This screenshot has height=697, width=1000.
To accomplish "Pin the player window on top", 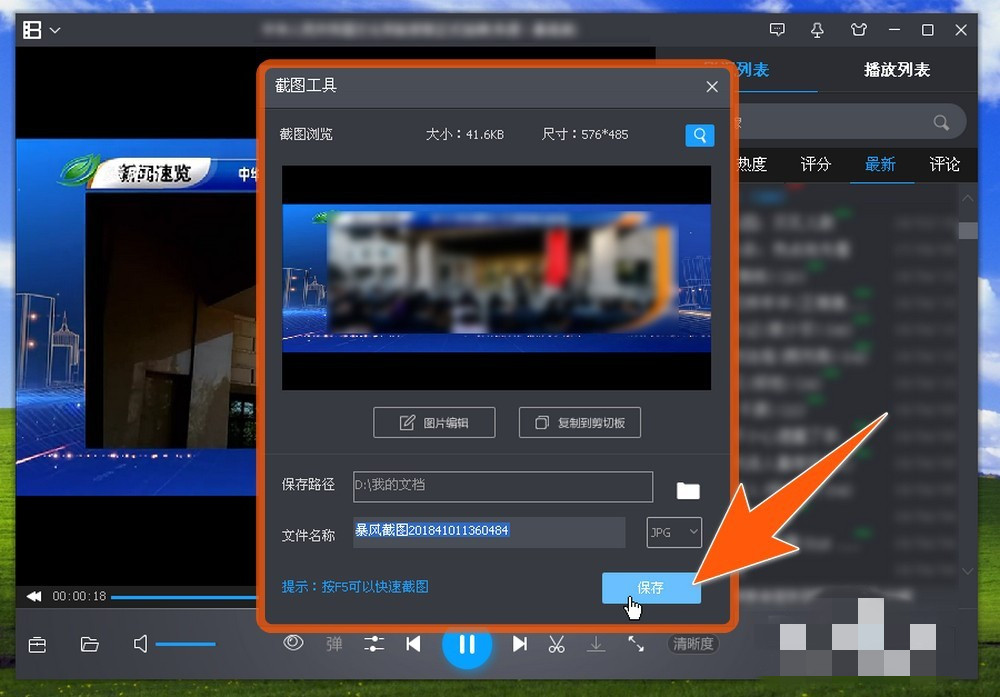I will coord(817,30).
